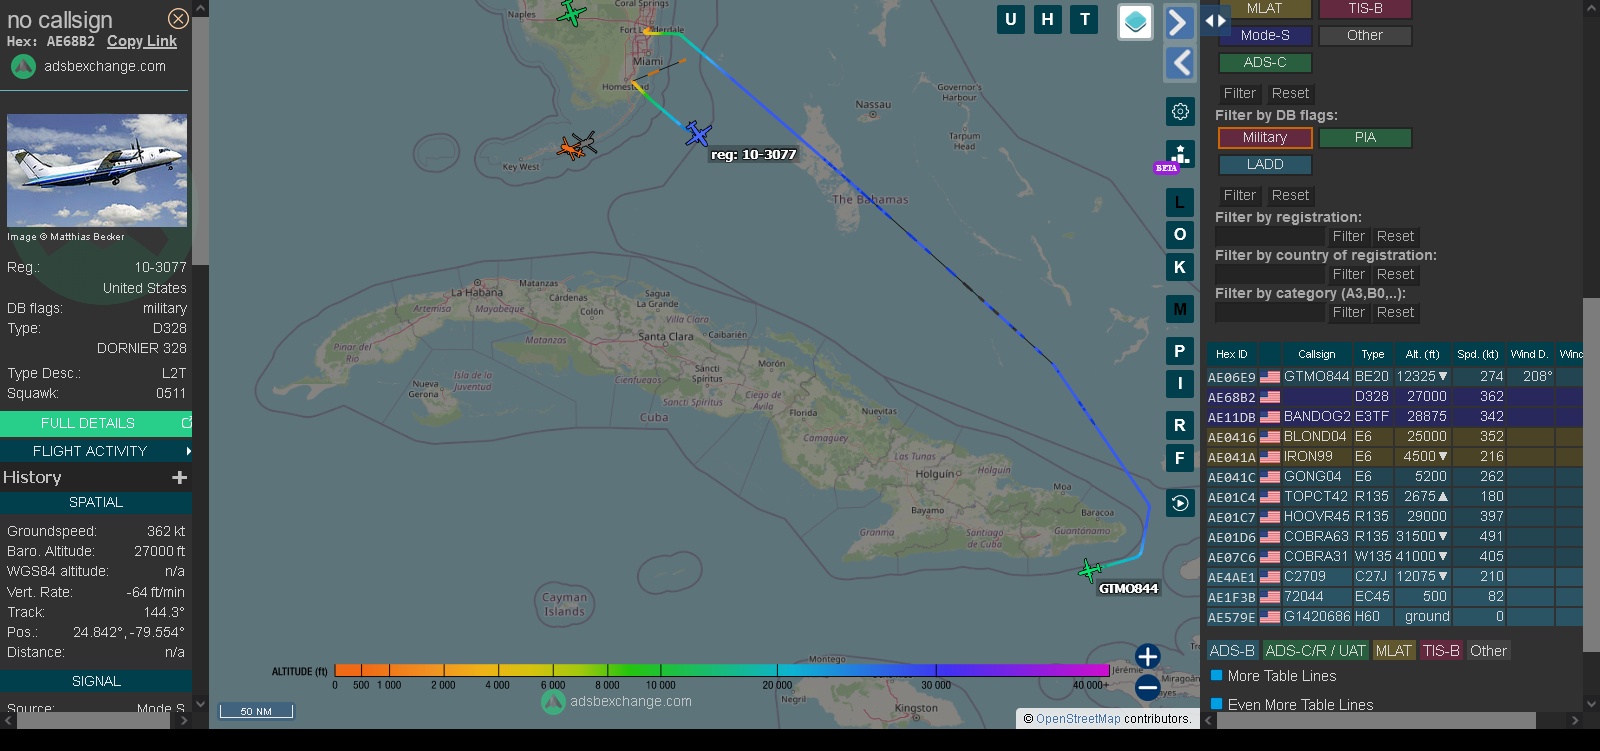
Task: Toggle the TIS-B source filter
Action: (x=1365, y=9)
